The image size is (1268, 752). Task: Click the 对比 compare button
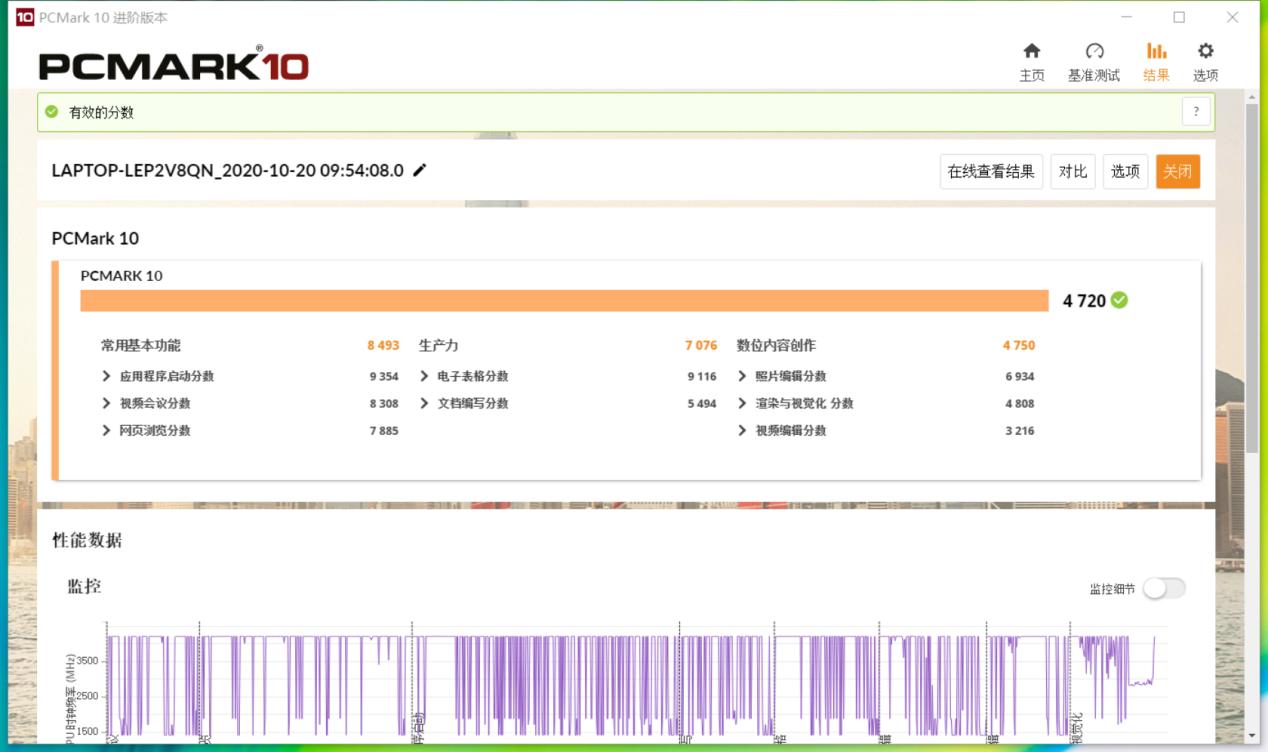(1073, 171)
